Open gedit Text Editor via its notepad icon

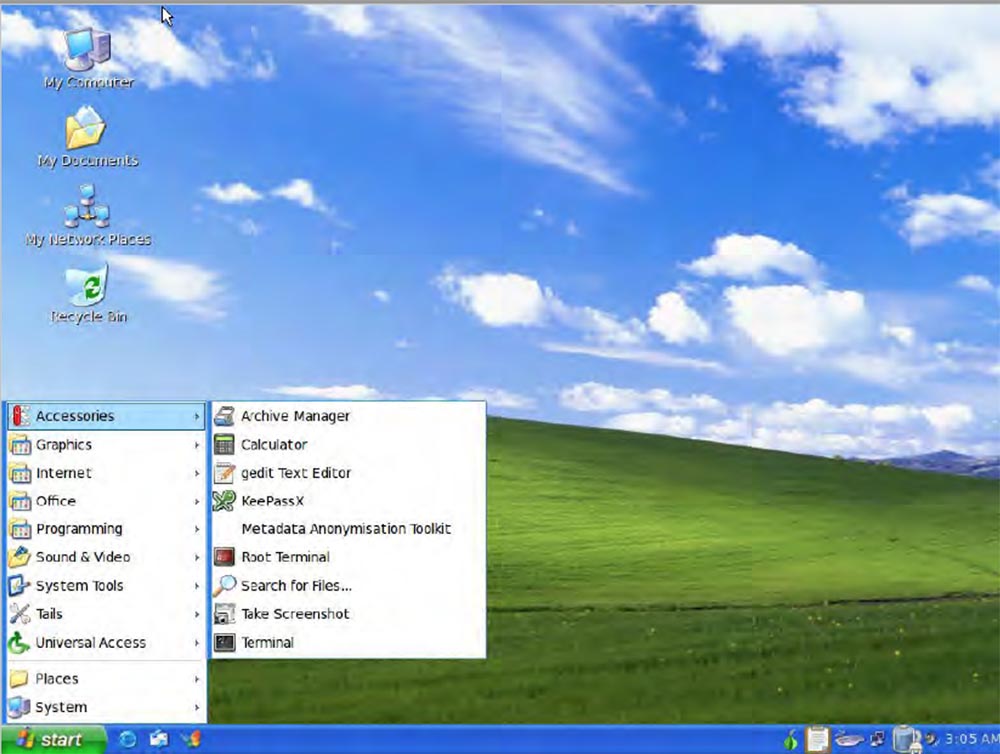point(224,473)
